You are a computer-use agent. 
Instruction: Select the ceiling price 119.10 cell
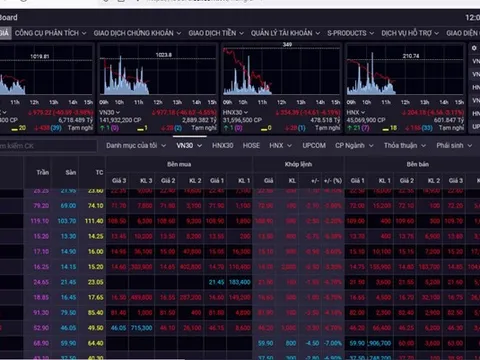click(40, 221)
